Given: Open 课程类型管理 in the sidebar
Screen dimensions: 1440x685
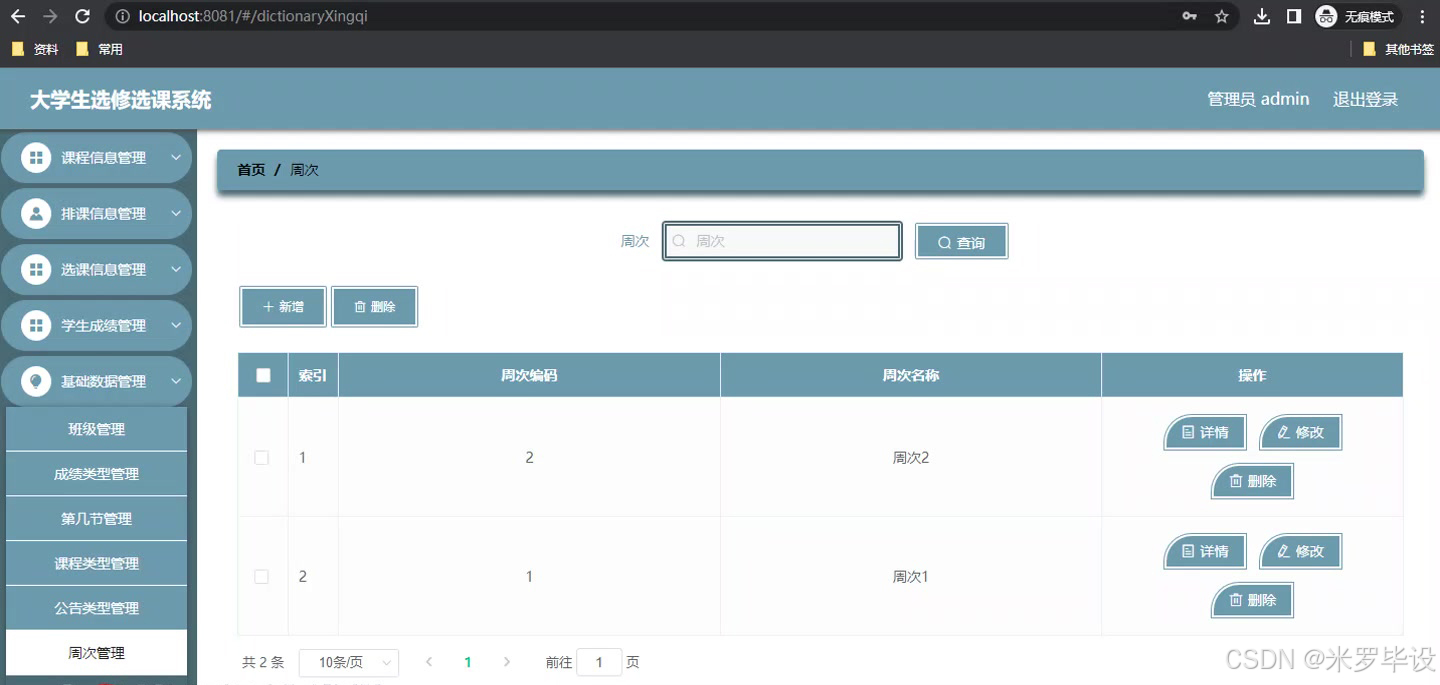Looking at the screenshot, I should [96, 563].
